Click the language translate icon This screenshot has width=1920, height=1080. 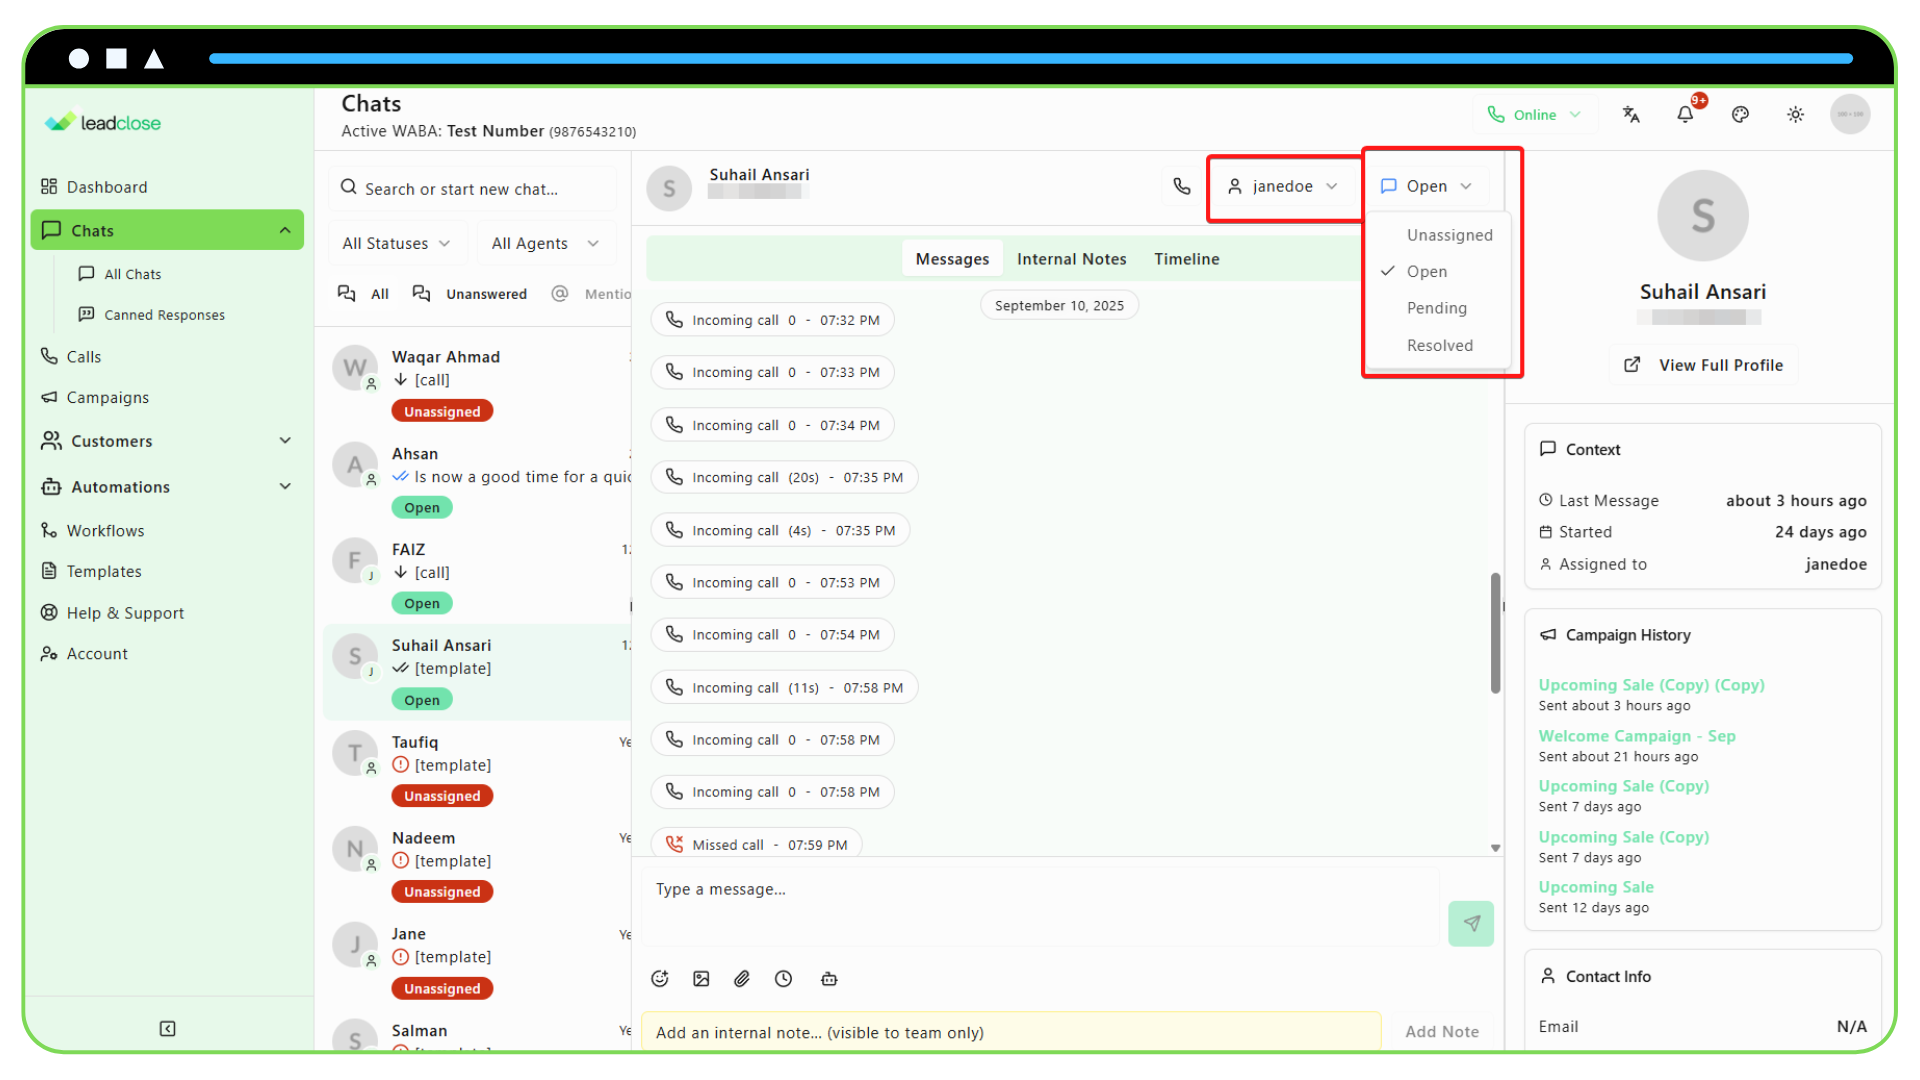tap(1631, 114)
